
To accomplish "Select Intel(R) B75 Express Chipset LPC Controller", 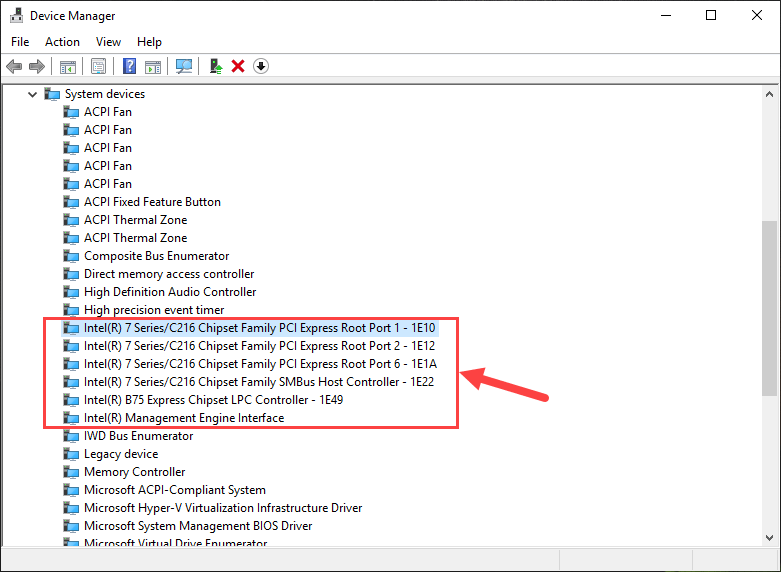I will click(x=213, y=400).
